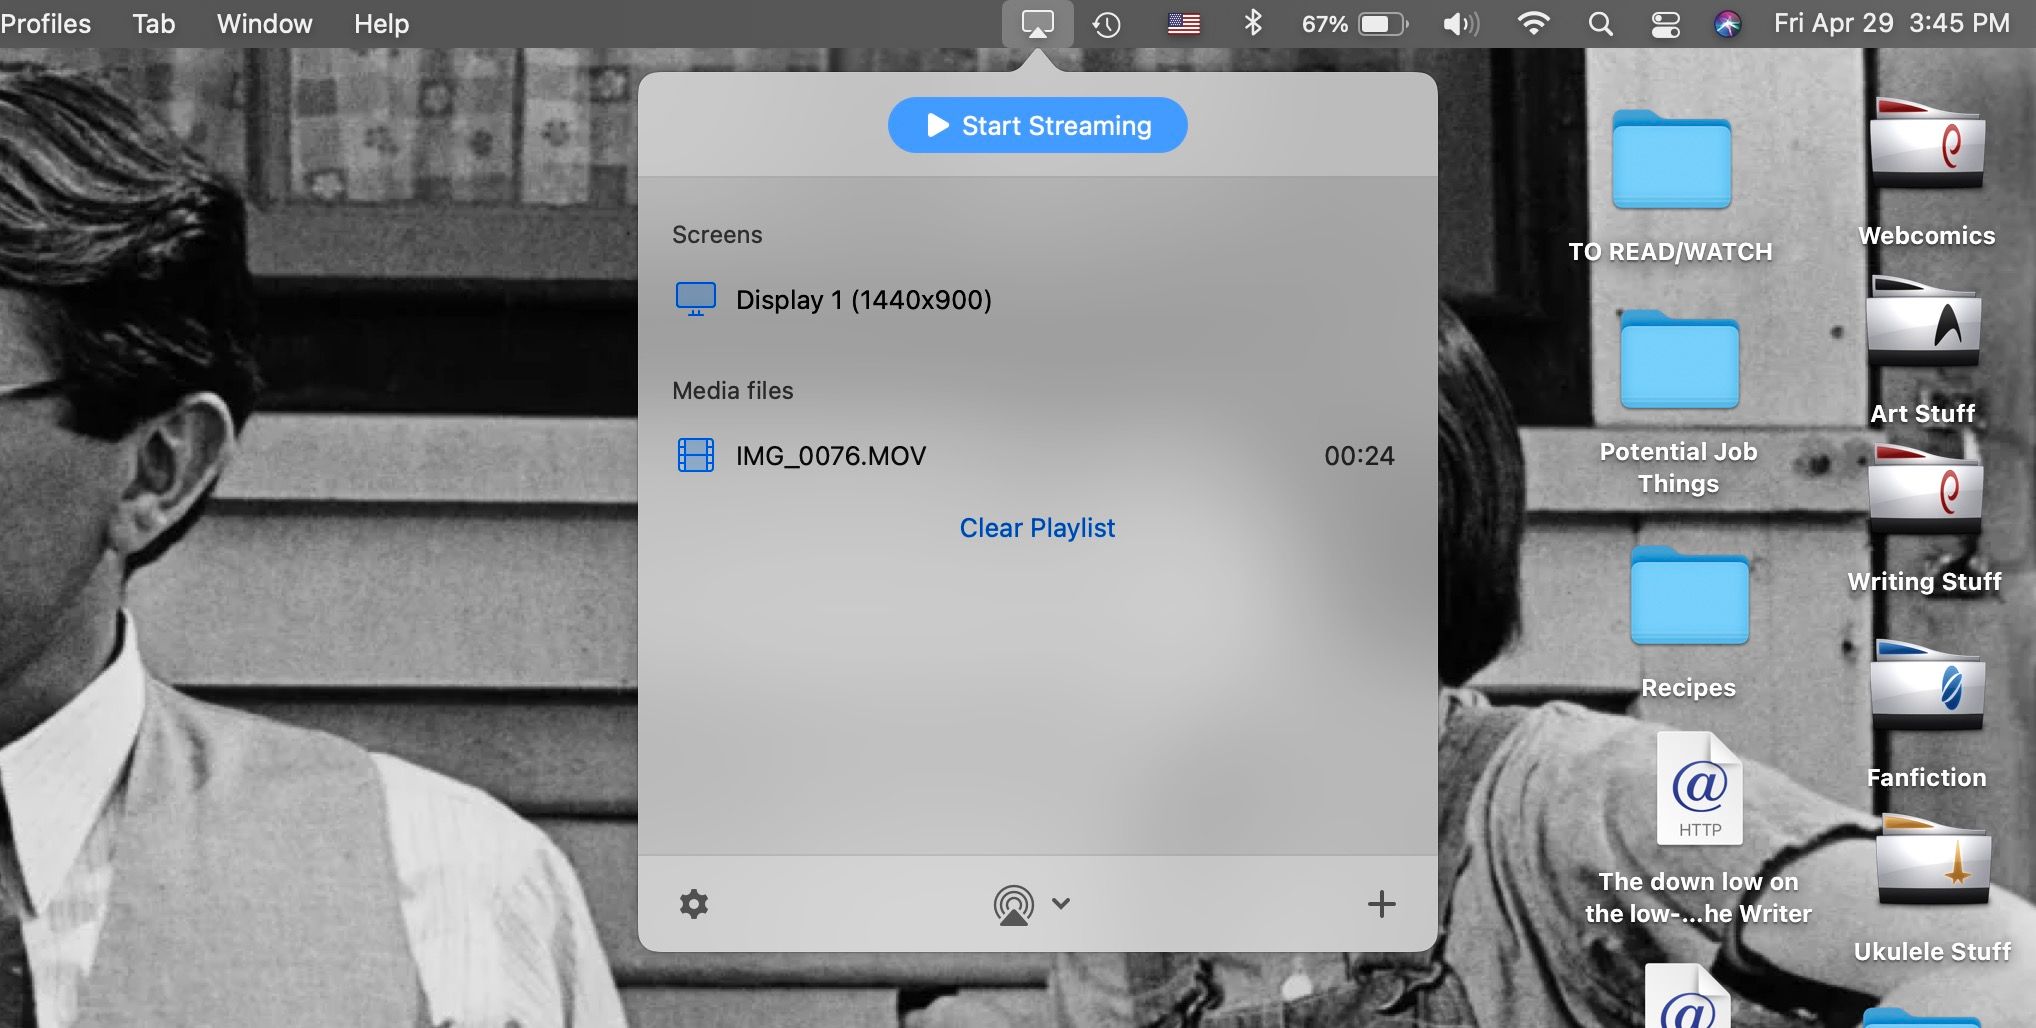Open the streaming app settings gear

[694, 903]
